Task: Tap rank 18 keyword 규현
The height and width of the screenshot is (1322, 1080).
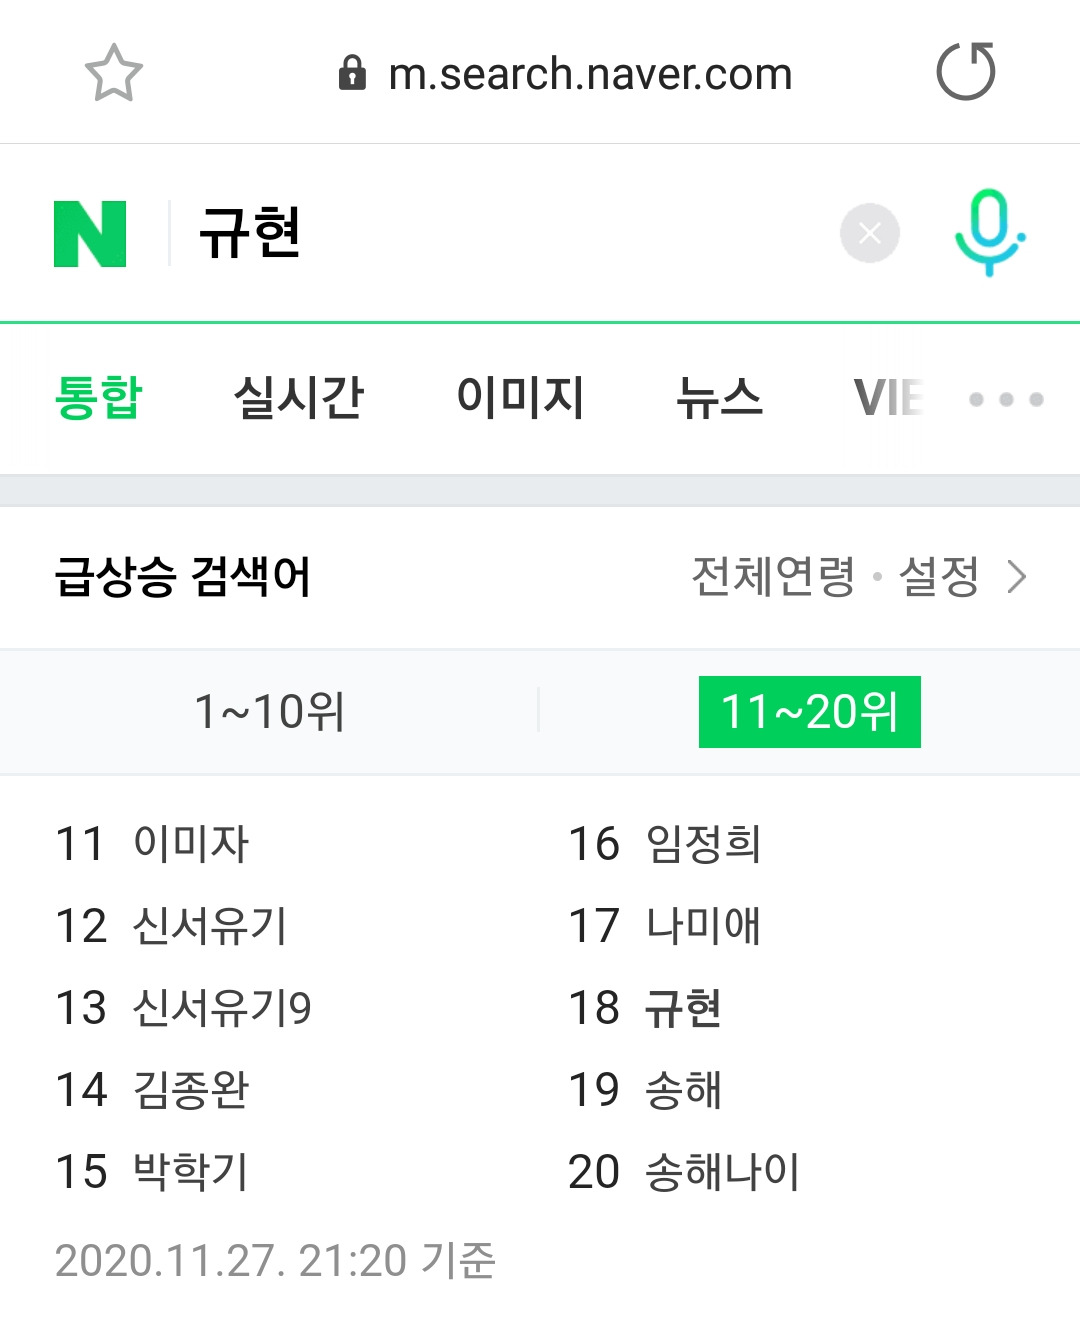Action: coord(682,1008)
